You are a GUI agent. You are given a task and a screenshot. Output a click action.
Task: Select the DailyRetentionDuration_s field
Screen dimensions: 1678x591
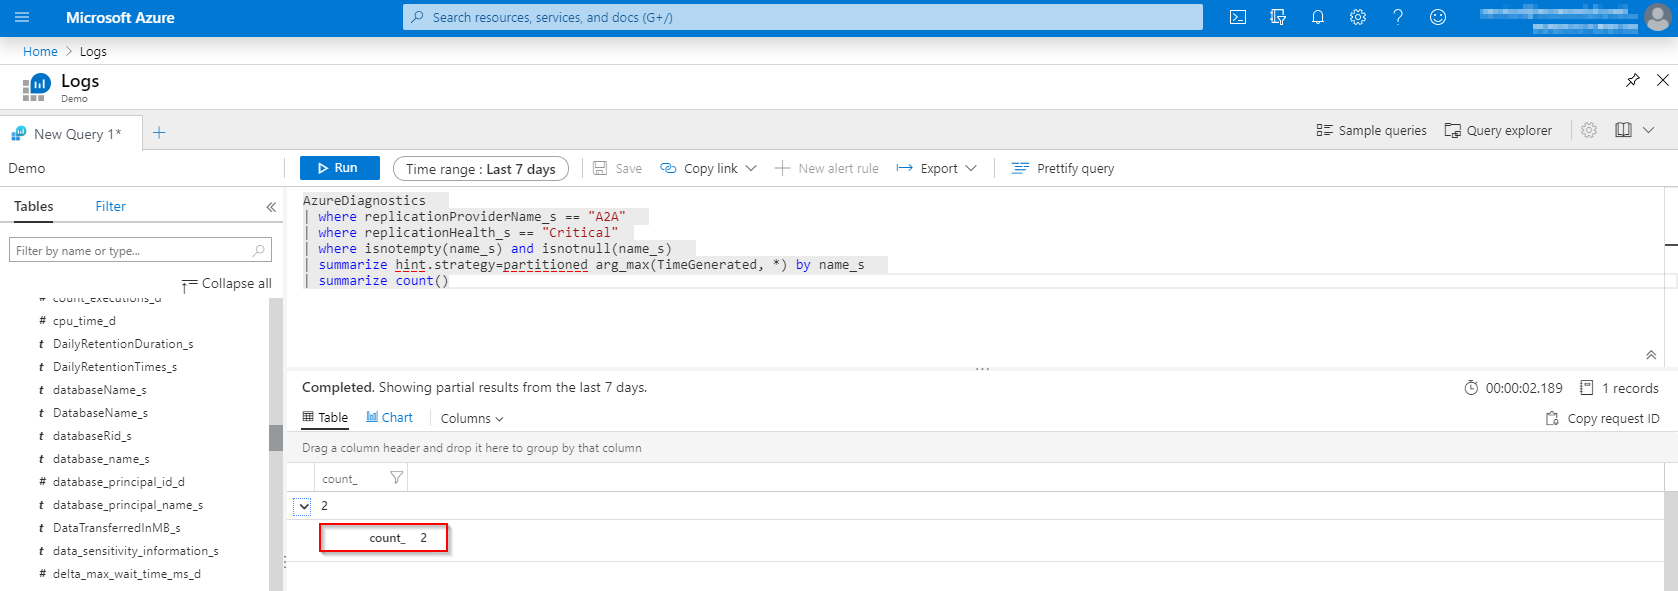pyautogui.click(x=123, y=344)
